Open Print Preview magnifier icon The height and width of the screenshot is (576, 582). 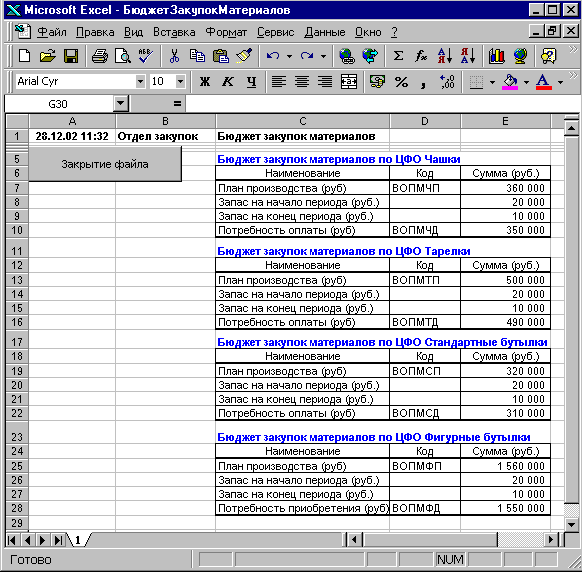122,56
